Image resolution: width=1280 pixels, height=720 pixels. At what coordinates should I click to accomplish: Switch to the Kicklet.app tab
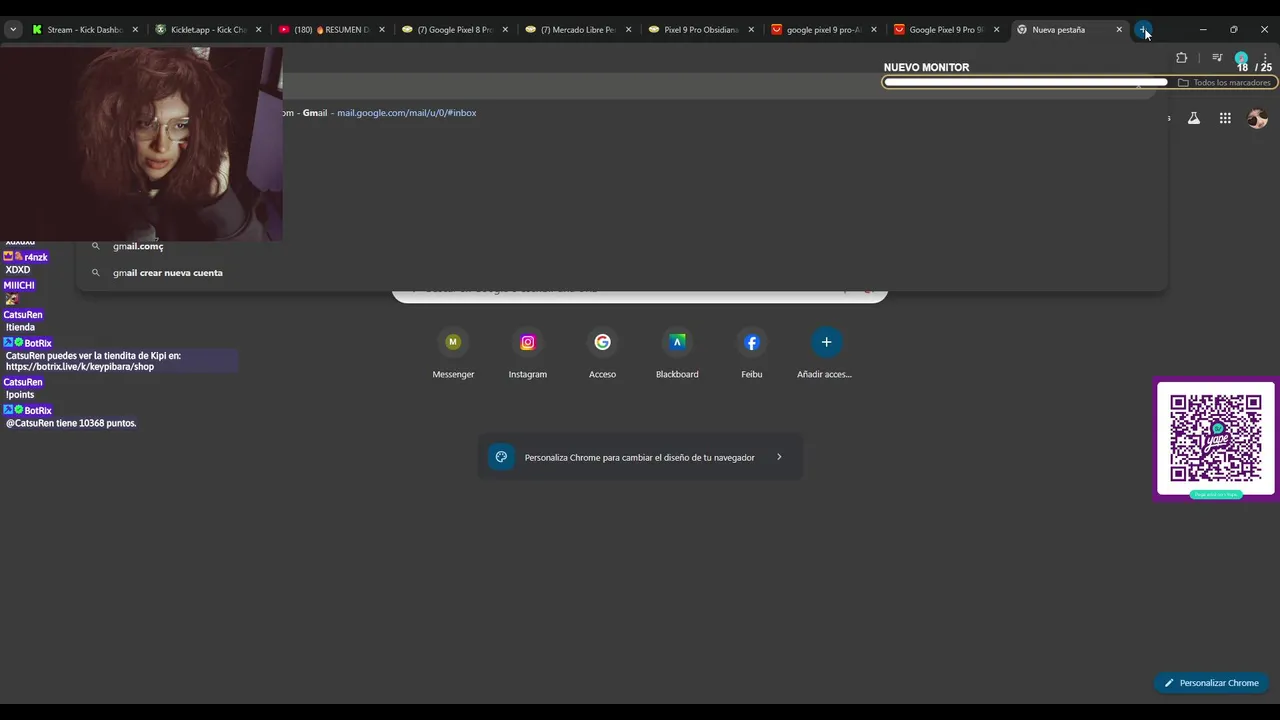(x=207, y=30)
